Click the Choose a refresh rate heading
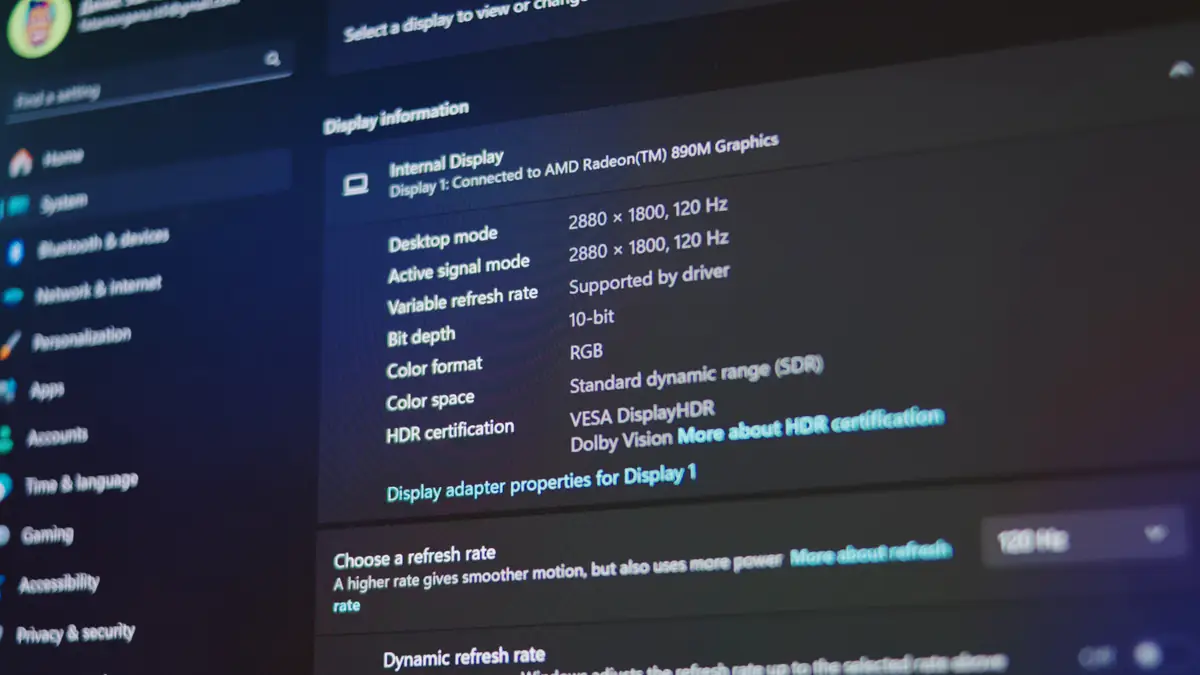The height and width of the screenshot is (675, 1200). pyautogui.click(x=414, y=557)
